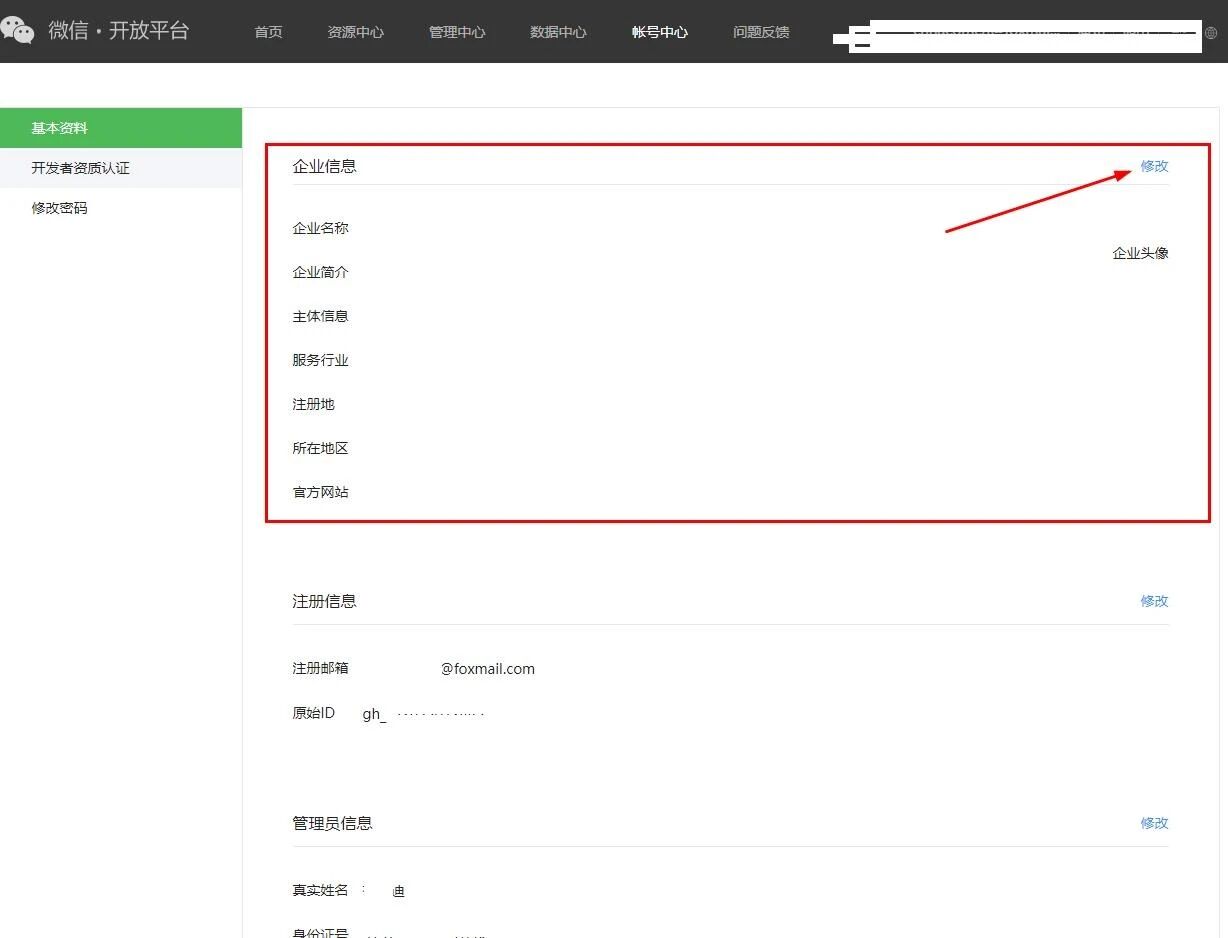Select 基本资料 in the sidebar

(x=121, y=128)
